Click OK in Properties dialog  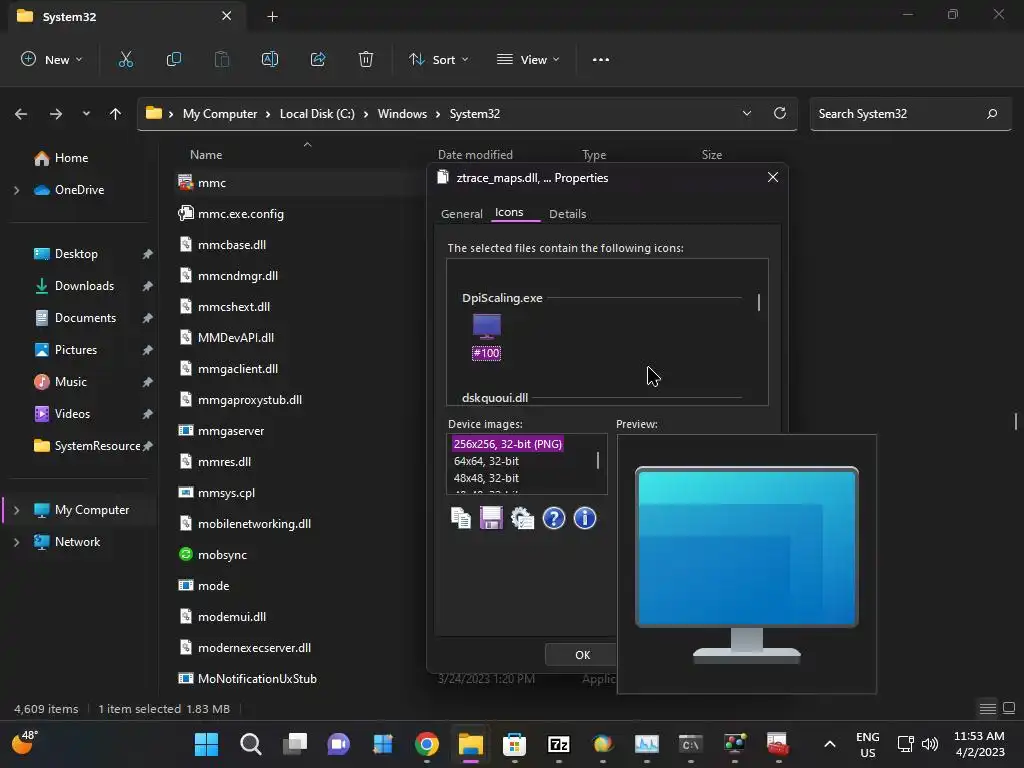tap(583, 654)
